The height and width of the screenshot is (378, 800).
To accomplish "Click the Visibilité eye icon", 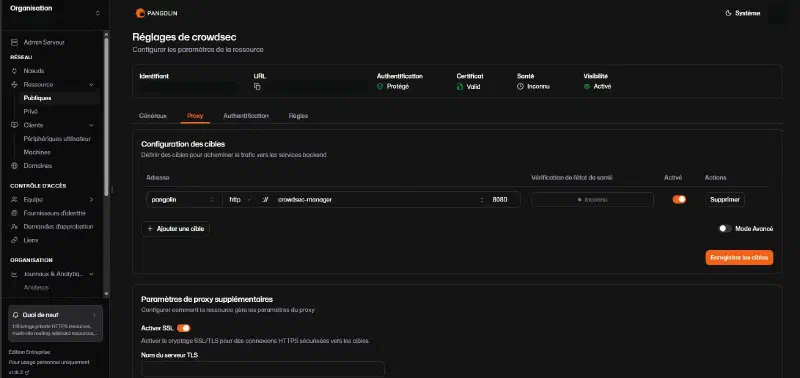I will tap(587, 87).
